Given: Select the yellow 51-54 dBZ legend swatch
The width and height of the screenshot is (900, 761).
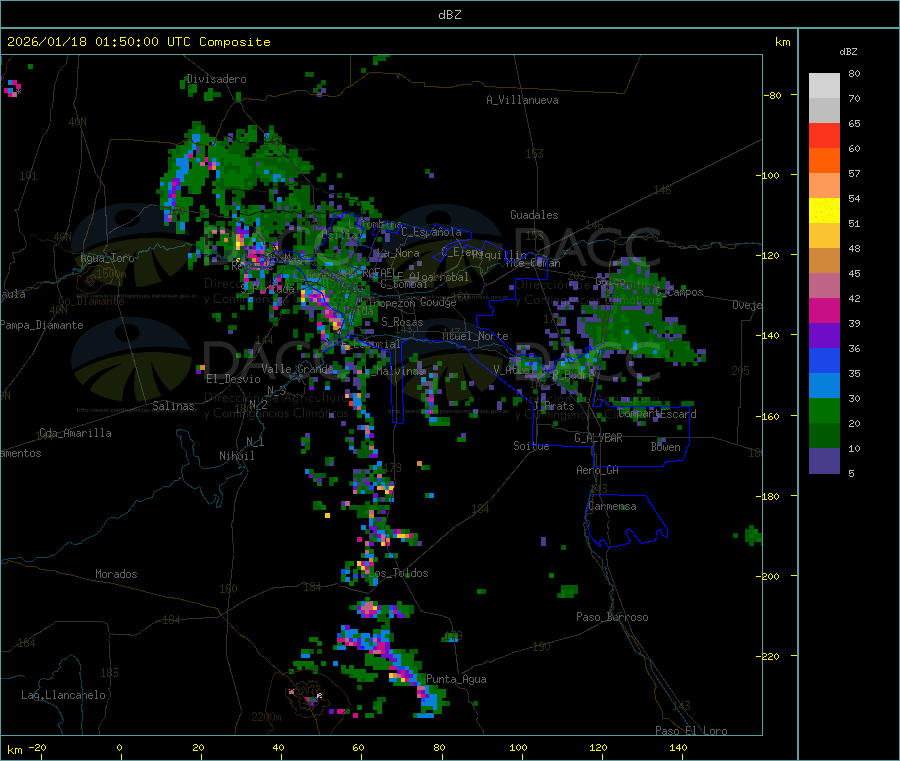Looking at the screenshot, I should click(x=824, y=211).
